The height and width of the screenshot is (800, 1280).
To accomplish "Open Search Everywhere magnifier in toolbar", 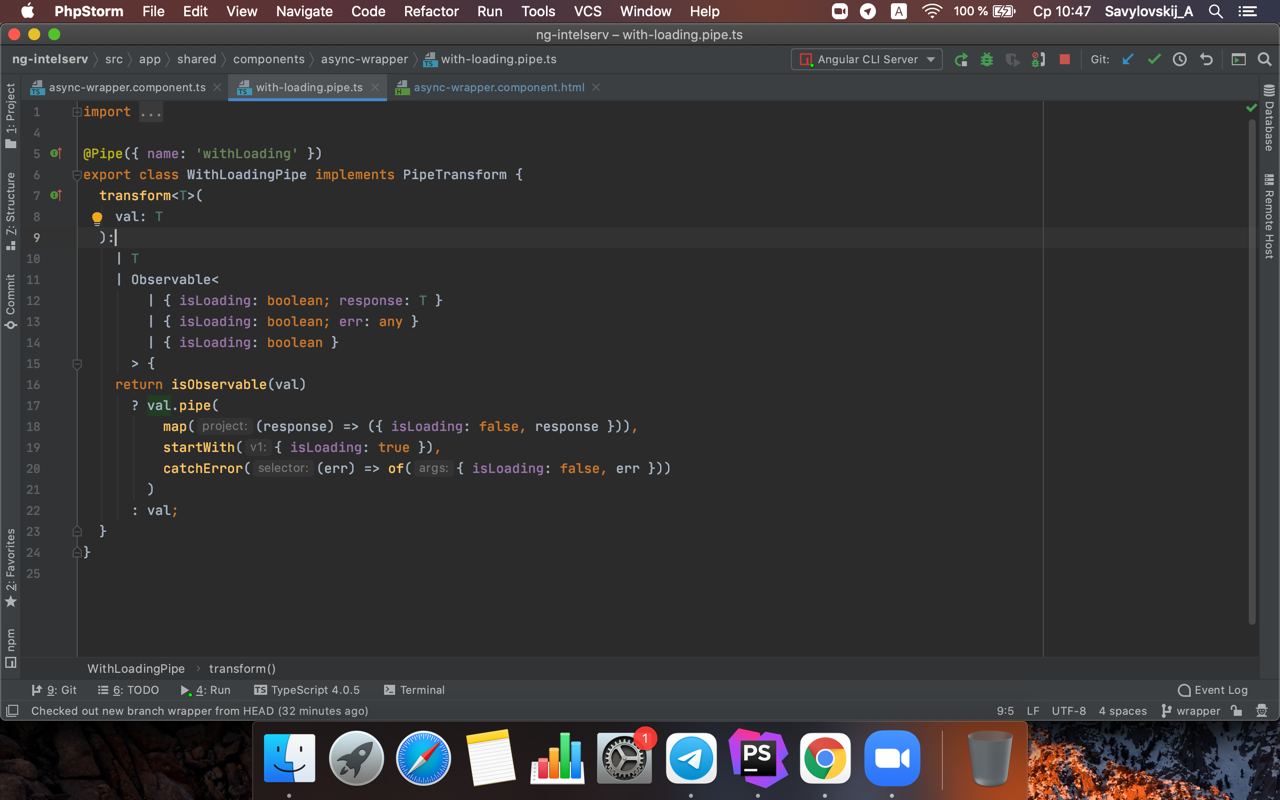I will (x=1264, y=59).
